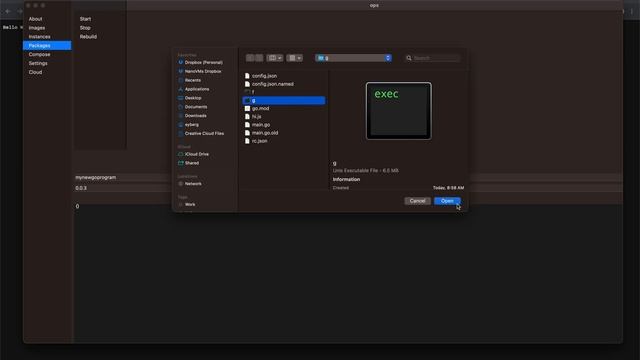Open the Images section in ops
Image resolution: width=640 pixels, height=360 pixels.
point(37,28)
